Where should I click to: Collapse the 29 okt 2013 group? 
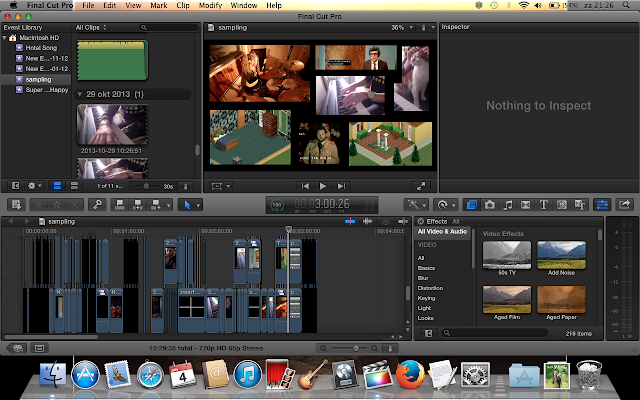pos(80,94)
